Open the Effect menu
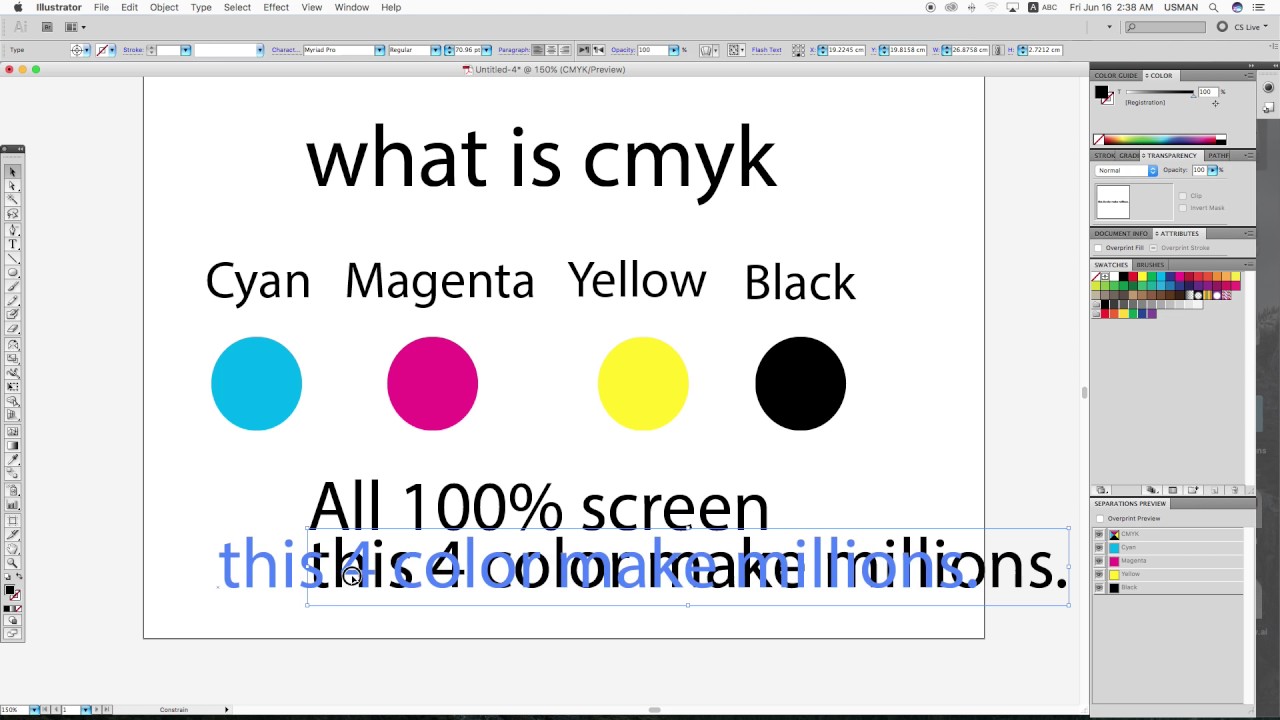The image size is (1280, 720). [276, 7]
